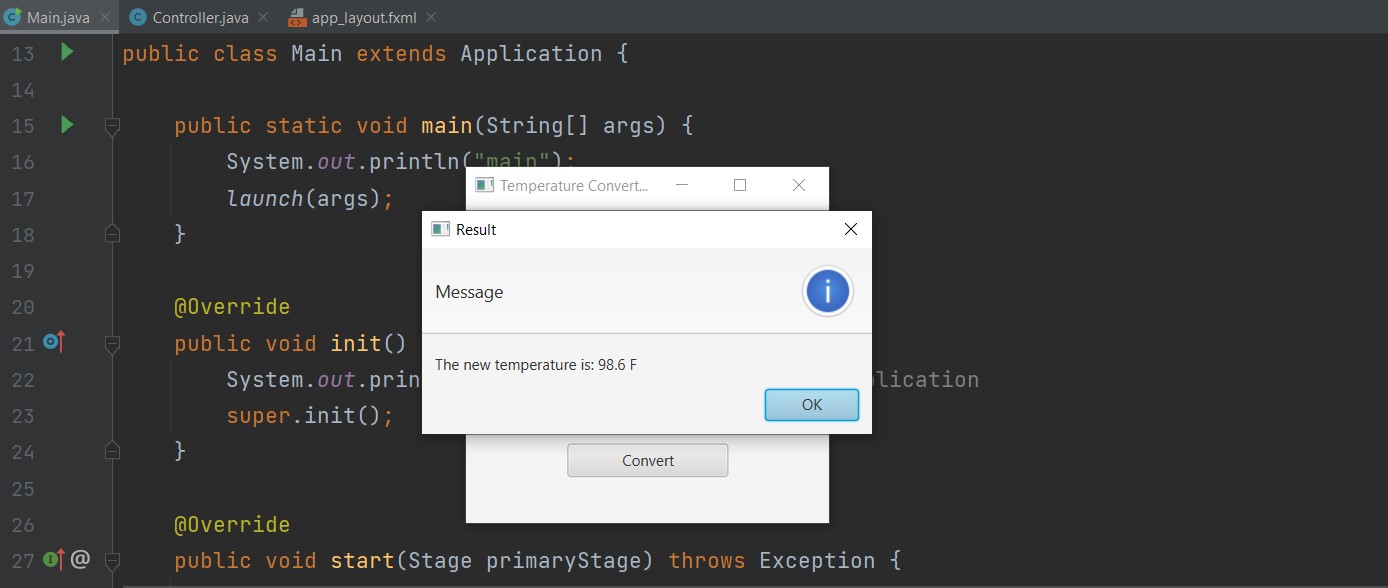Click the blue information icon in the Result dialog
Screen dimensions: 1388x588
pos(827,291)
